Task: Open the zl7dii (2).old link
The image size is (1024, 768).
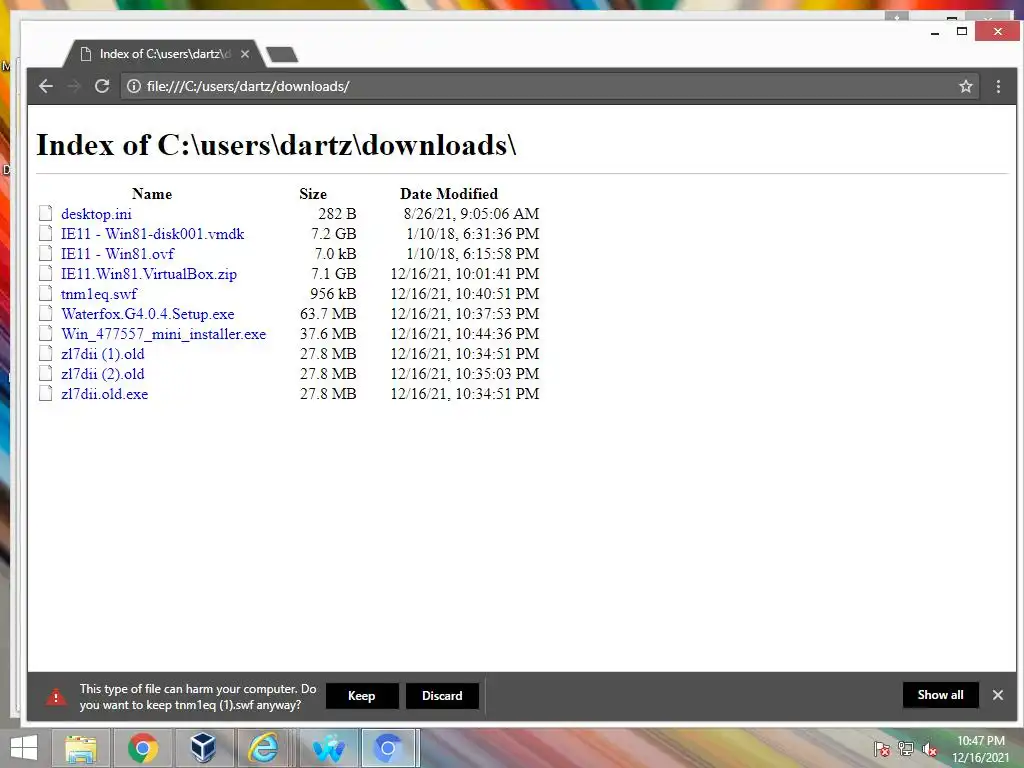Action: click(x=103, y=374)
